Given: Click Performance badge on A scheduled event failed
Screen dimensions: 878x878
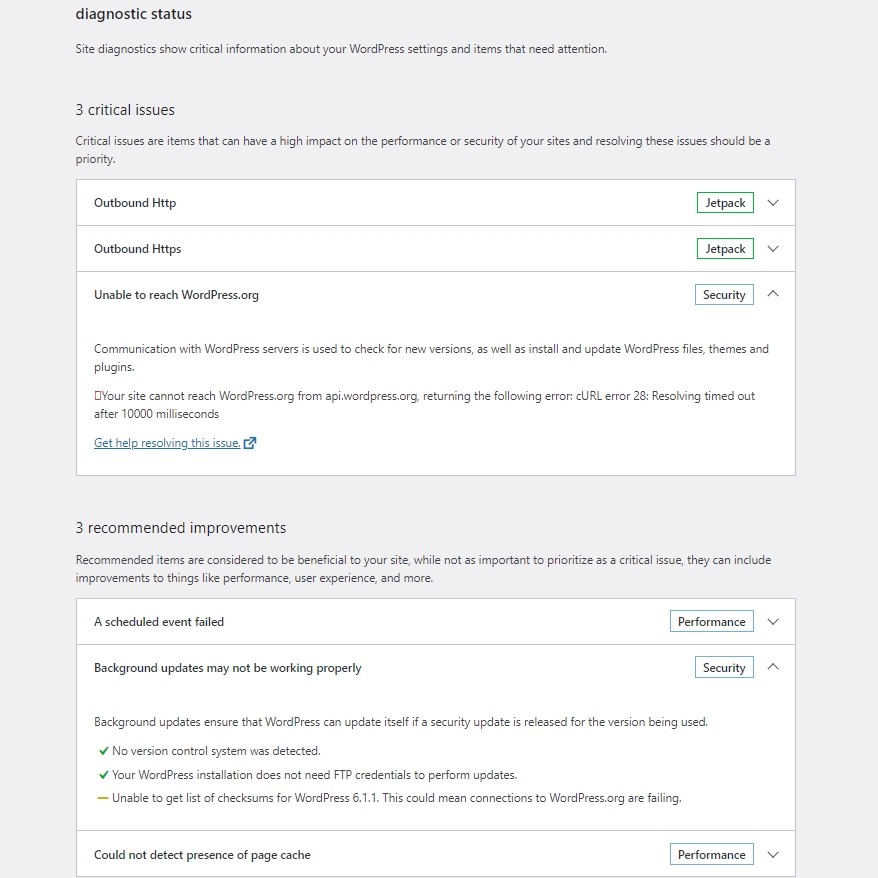Looking at the screenshot, I should [711, 622].
